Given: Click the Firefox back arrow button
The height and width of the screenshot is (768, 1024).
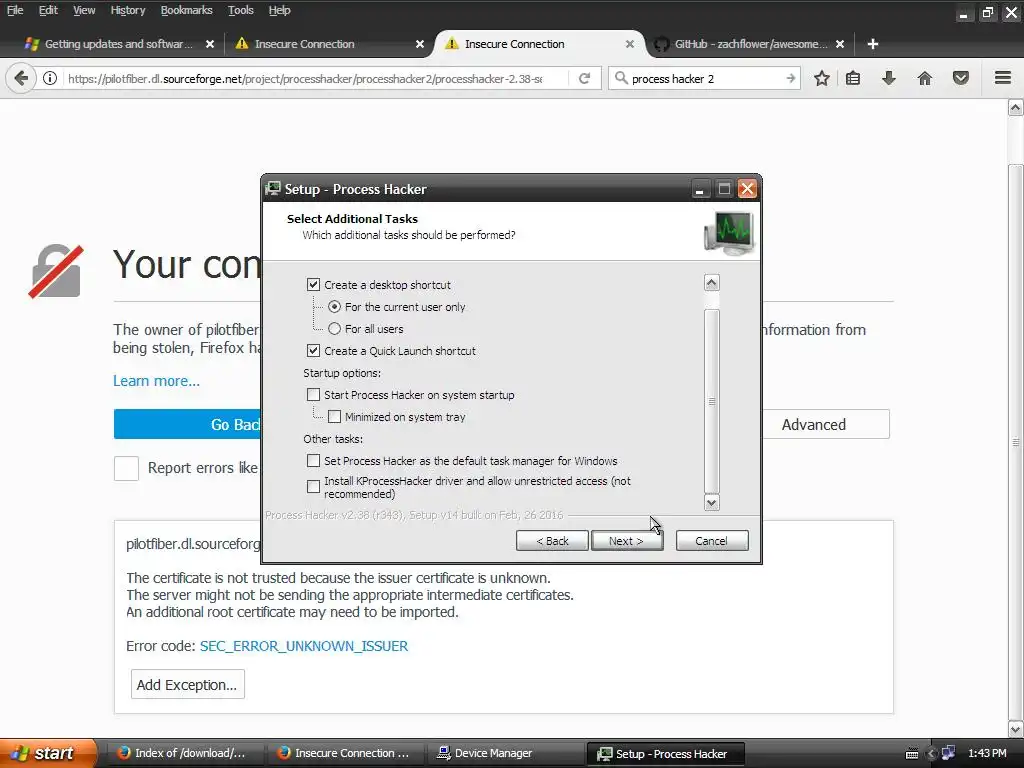Looking at the screenshot, I should pyautogui.click(x=21, y=78).
